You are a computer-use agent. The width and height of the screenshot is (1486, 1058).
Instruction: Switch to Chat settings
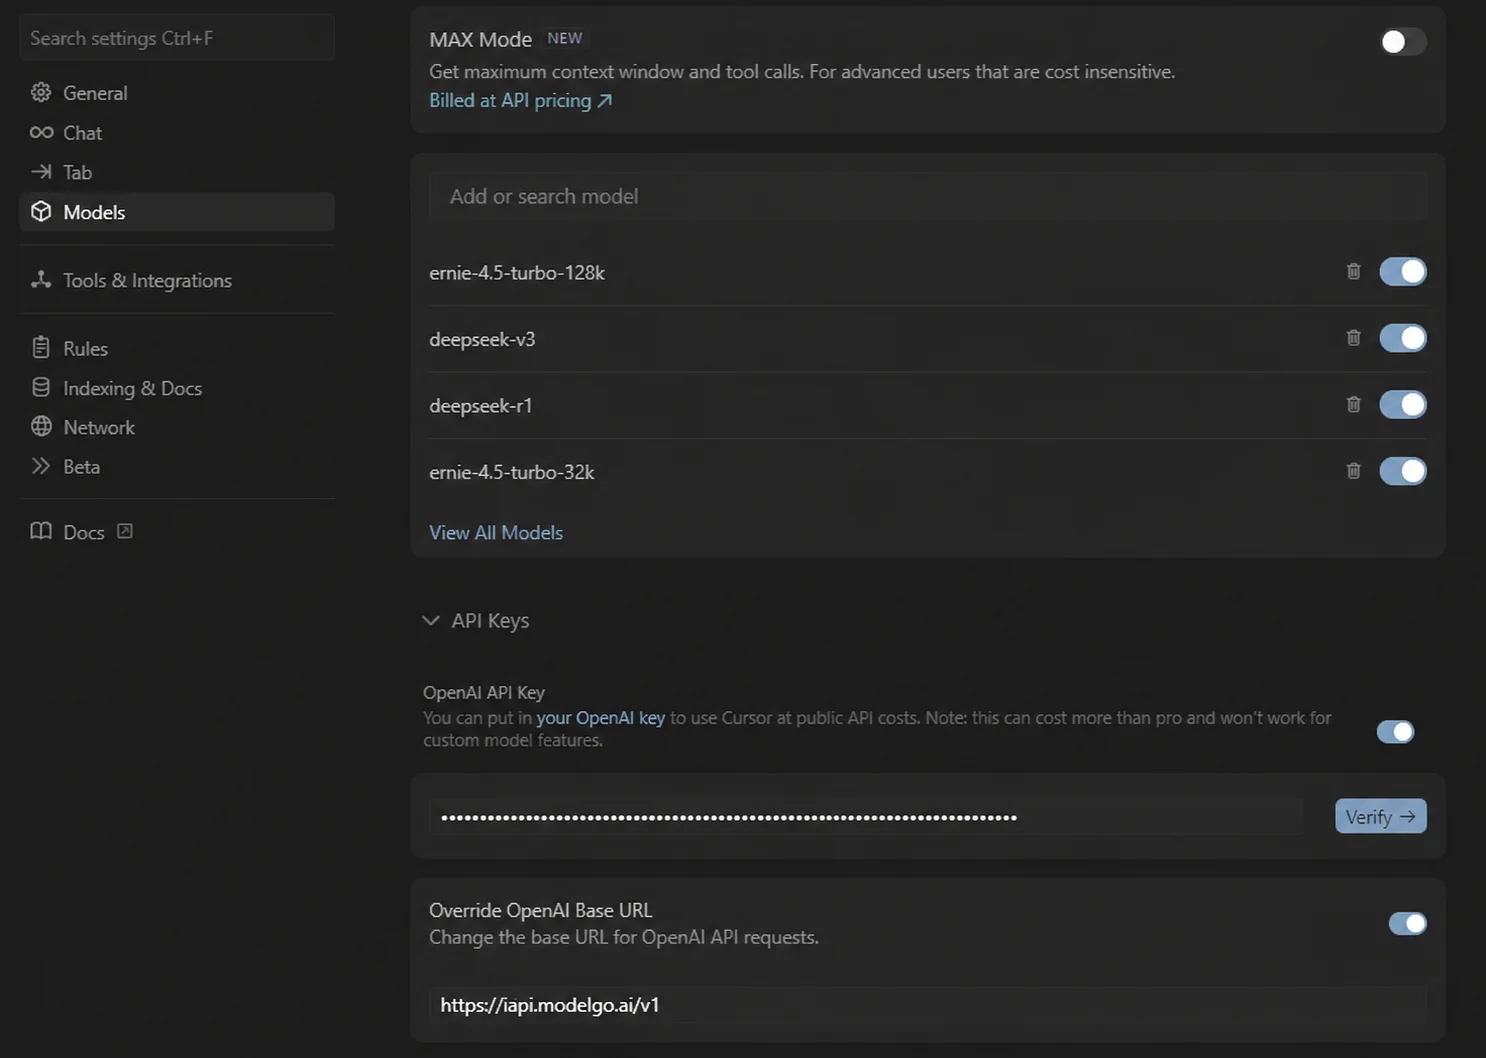click(x=176, y=132)
